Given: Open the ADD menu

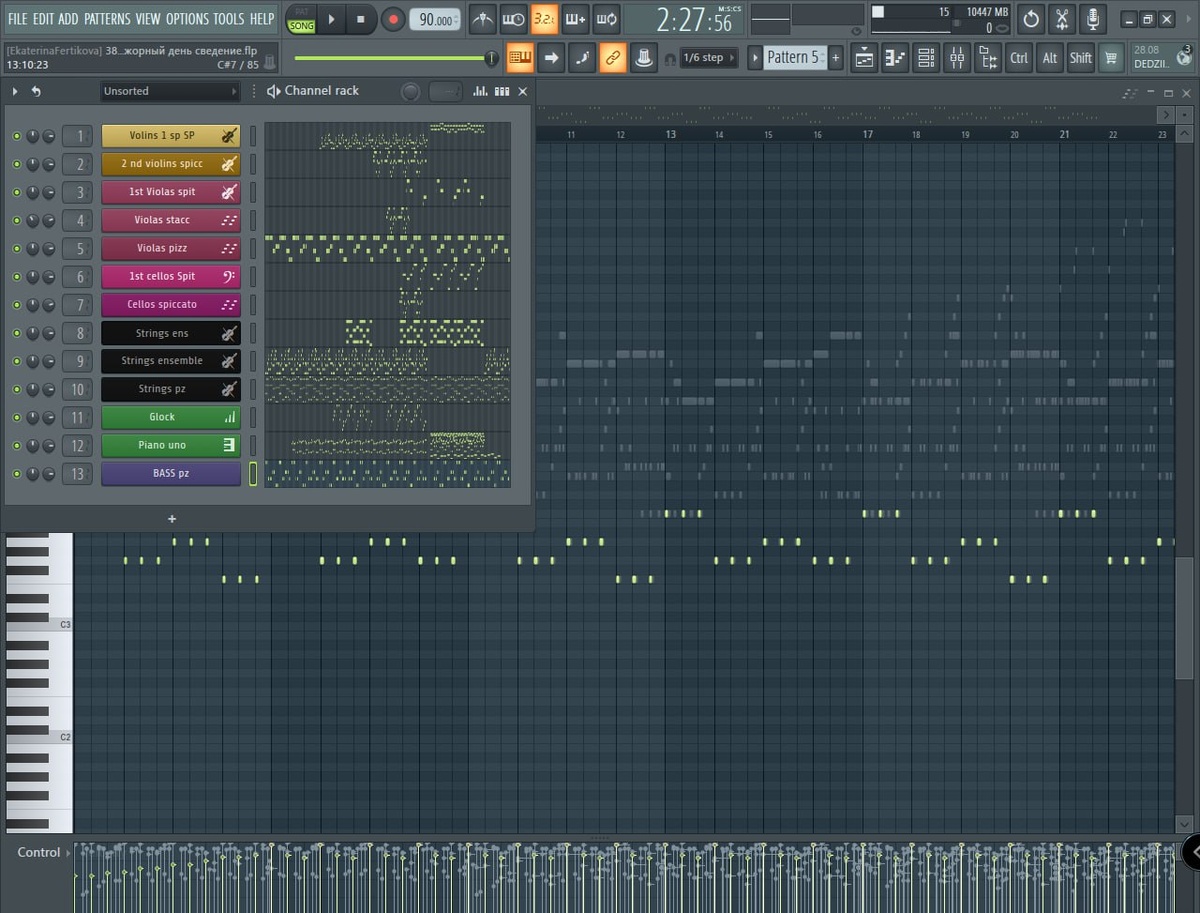Looking at the screenshot, I should point(68,19).
